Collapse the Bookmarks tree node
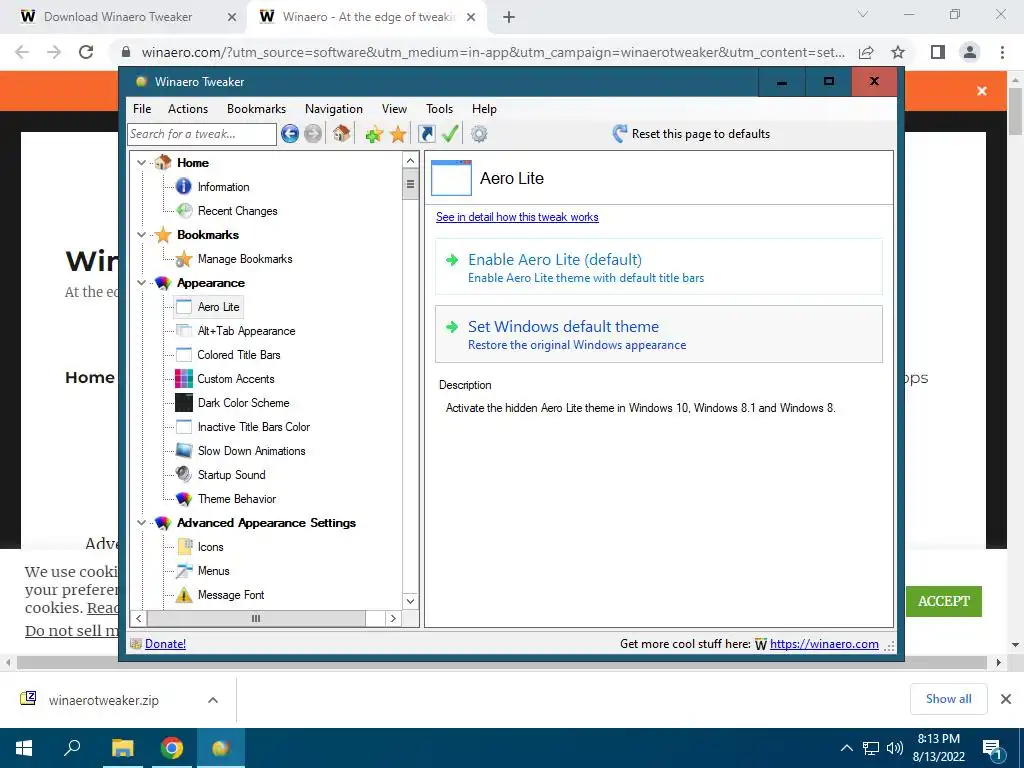 [x=141, y=234]
